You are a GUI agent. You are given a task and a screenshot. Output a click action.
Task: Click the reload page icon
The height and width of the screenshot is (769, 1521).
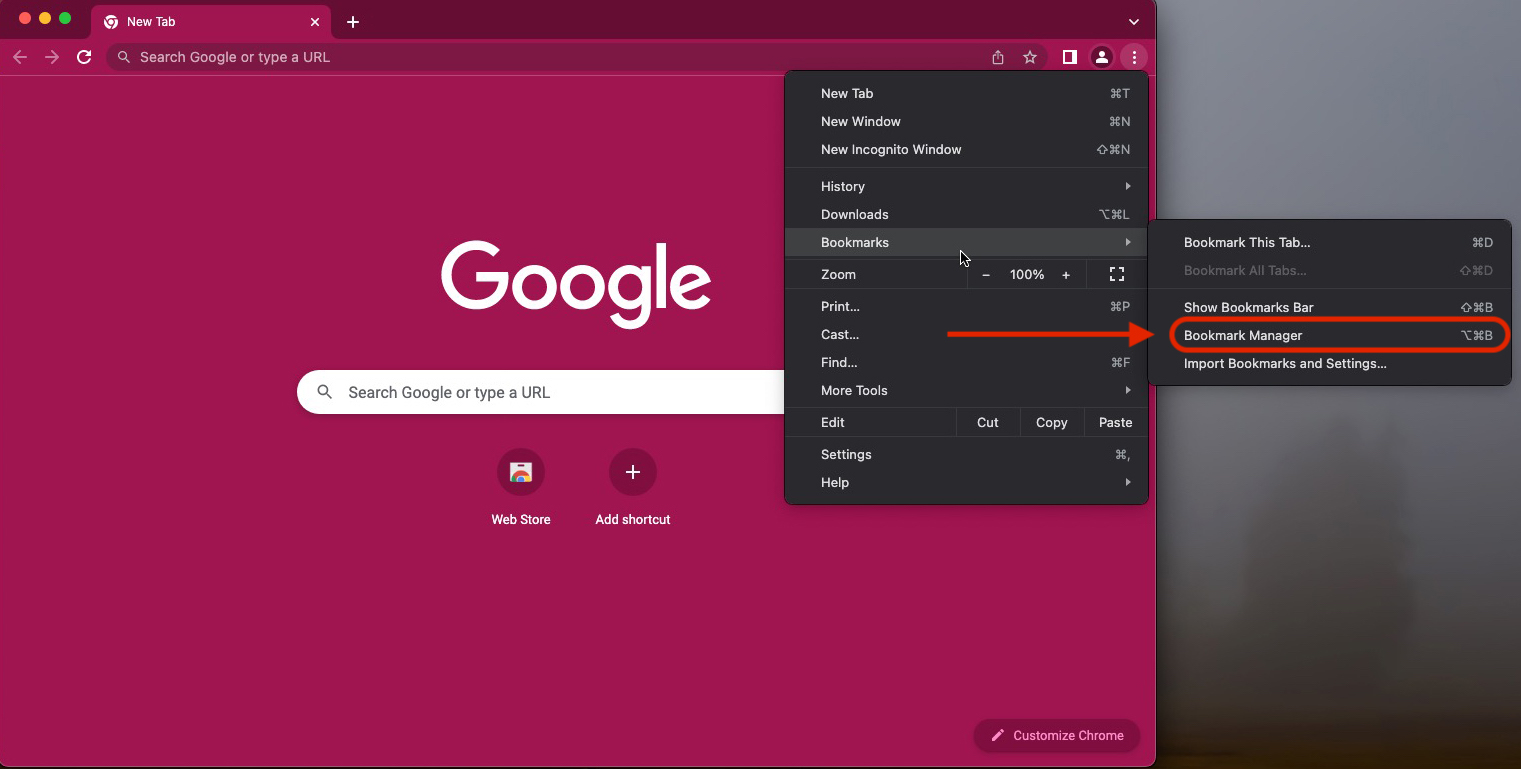[x=84, y=57]
